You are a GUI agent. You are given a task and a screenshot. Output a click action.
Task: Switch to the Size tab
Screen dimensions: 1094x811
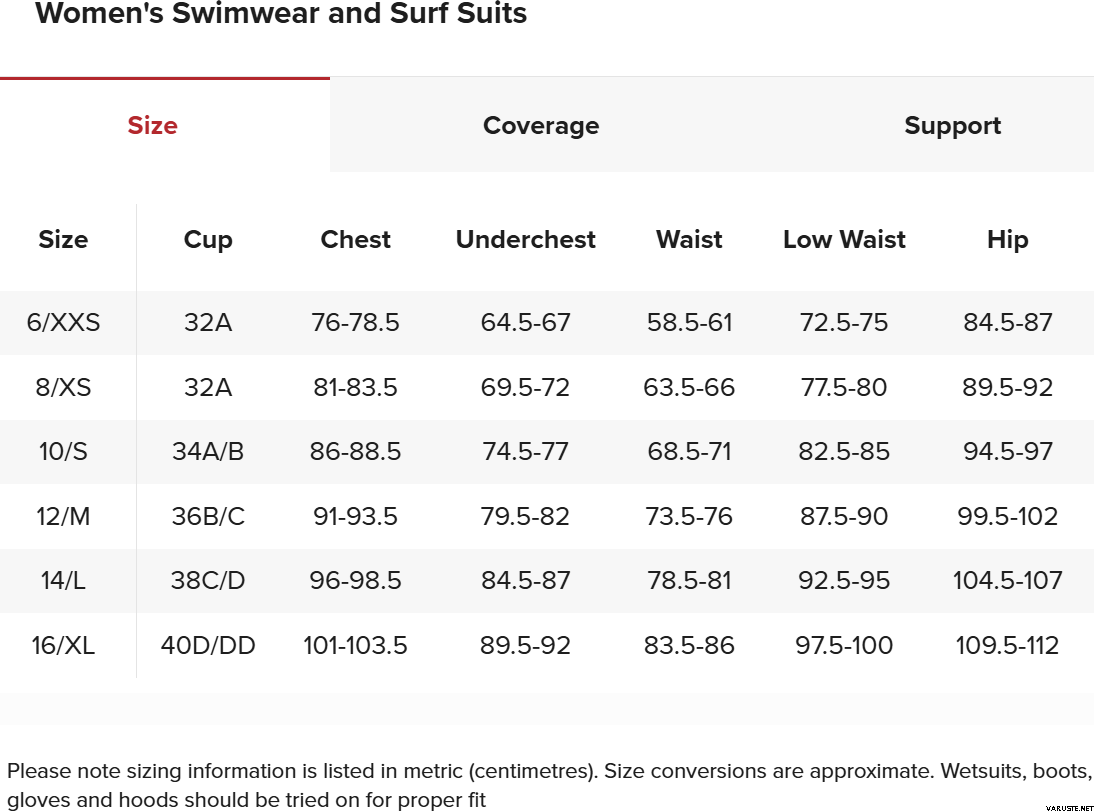pyautogui.click(x=153, y=126)
